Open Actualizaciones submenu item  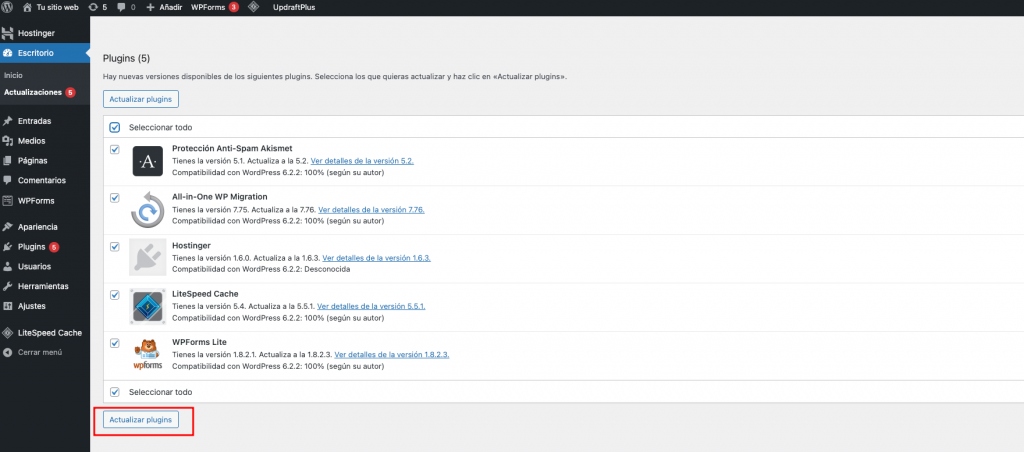[x=33, y=92]
